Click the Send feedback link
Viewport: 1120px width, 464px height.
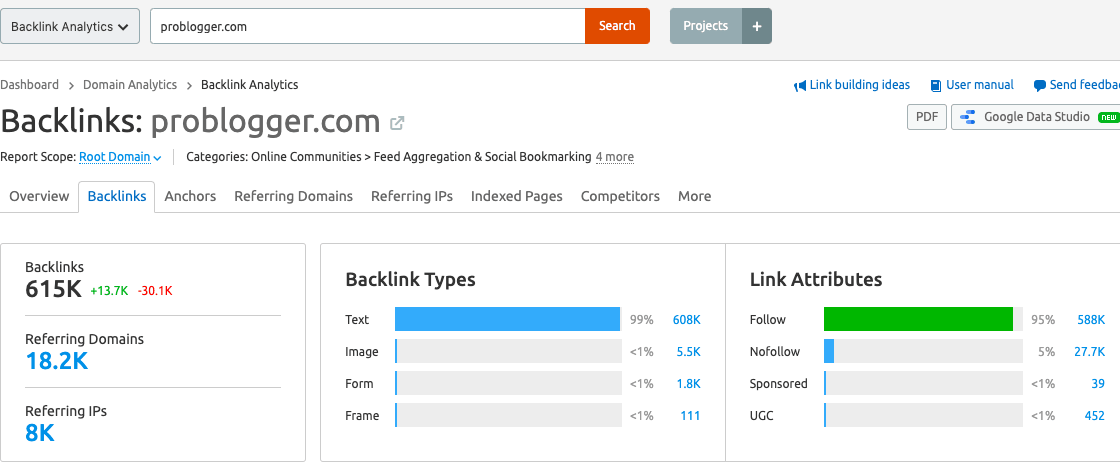[1084, 85]
